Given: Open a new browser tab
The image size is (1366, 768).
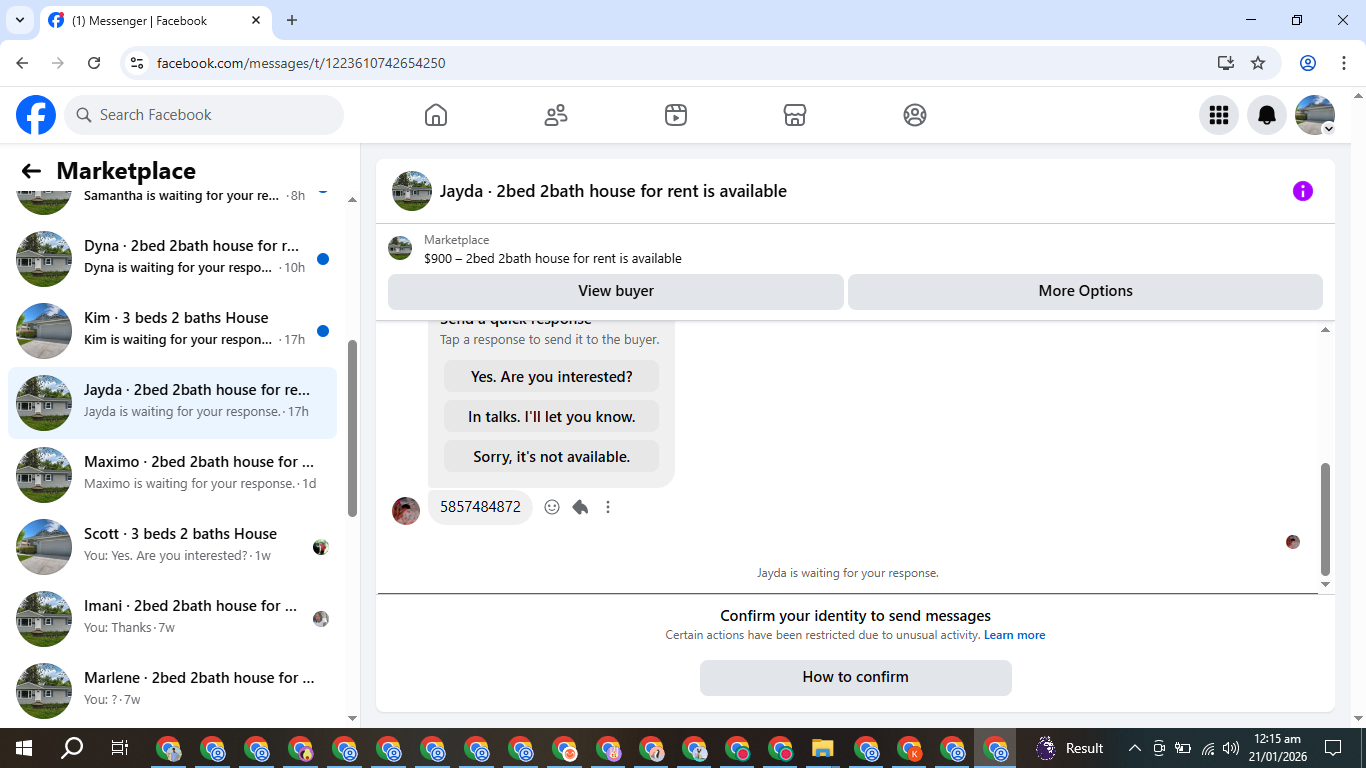Looking at the screenshot, I should point(292,20).
